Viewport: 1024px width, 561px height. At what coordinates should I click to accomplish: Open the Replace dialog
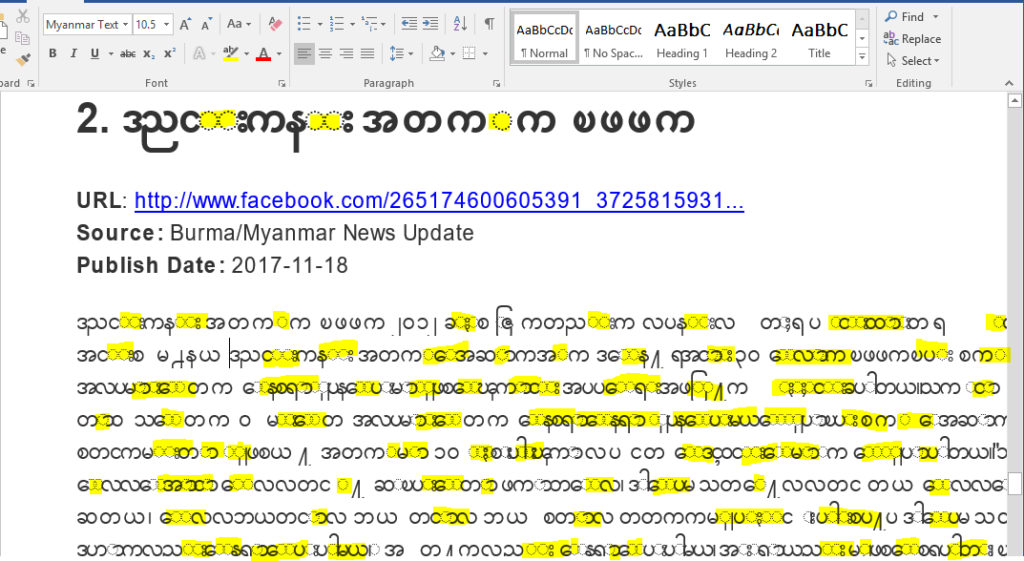(x=912, y=39)
